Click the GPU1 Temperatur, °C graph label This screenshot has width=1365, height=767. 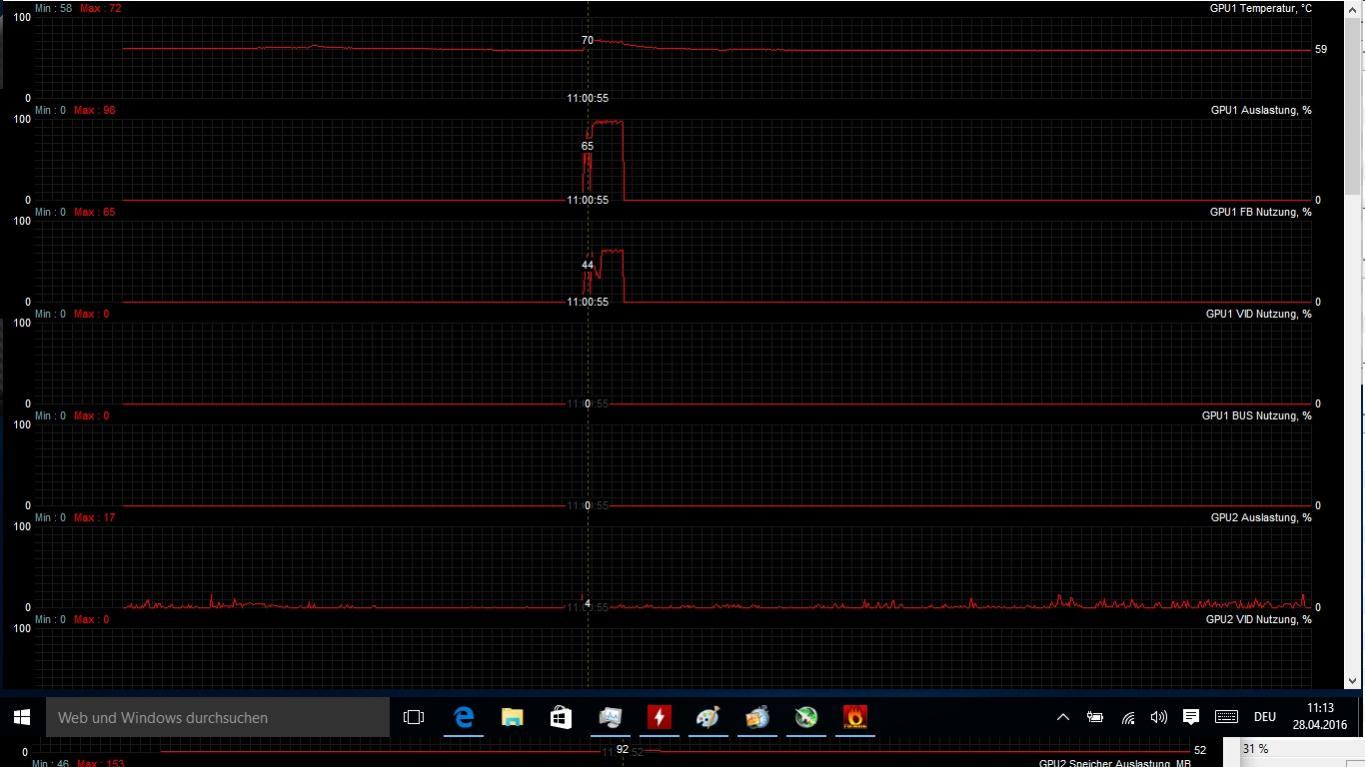point(1260,8)
